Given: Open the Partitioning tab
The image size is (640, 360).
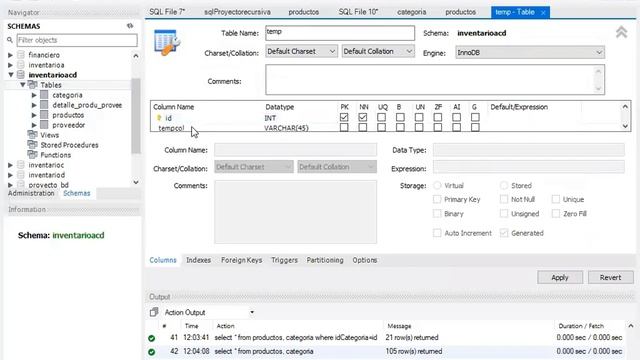Looking at the screenshot, I should tap(325, 260).
